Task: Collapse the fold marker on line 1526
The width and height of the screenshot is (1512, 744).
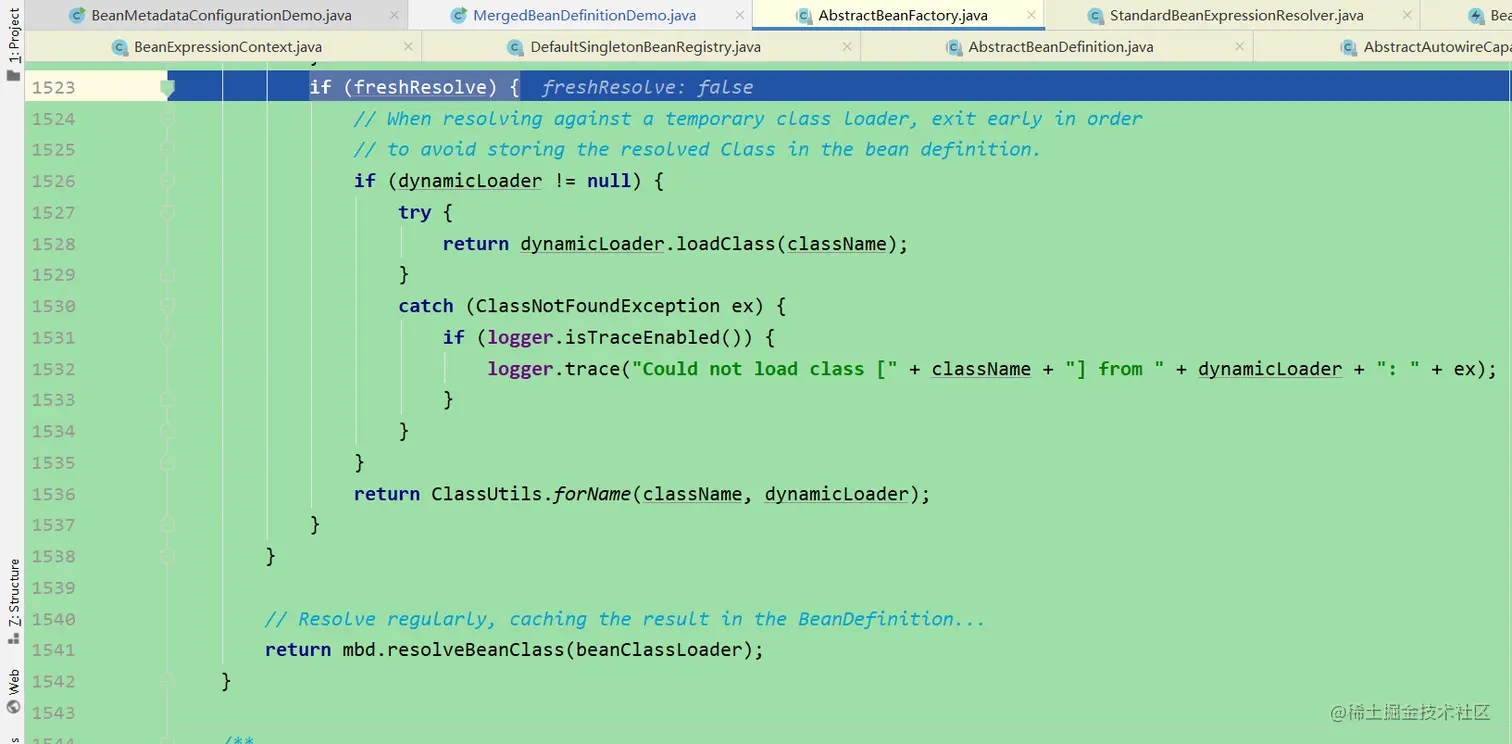Action: [168, 181]
